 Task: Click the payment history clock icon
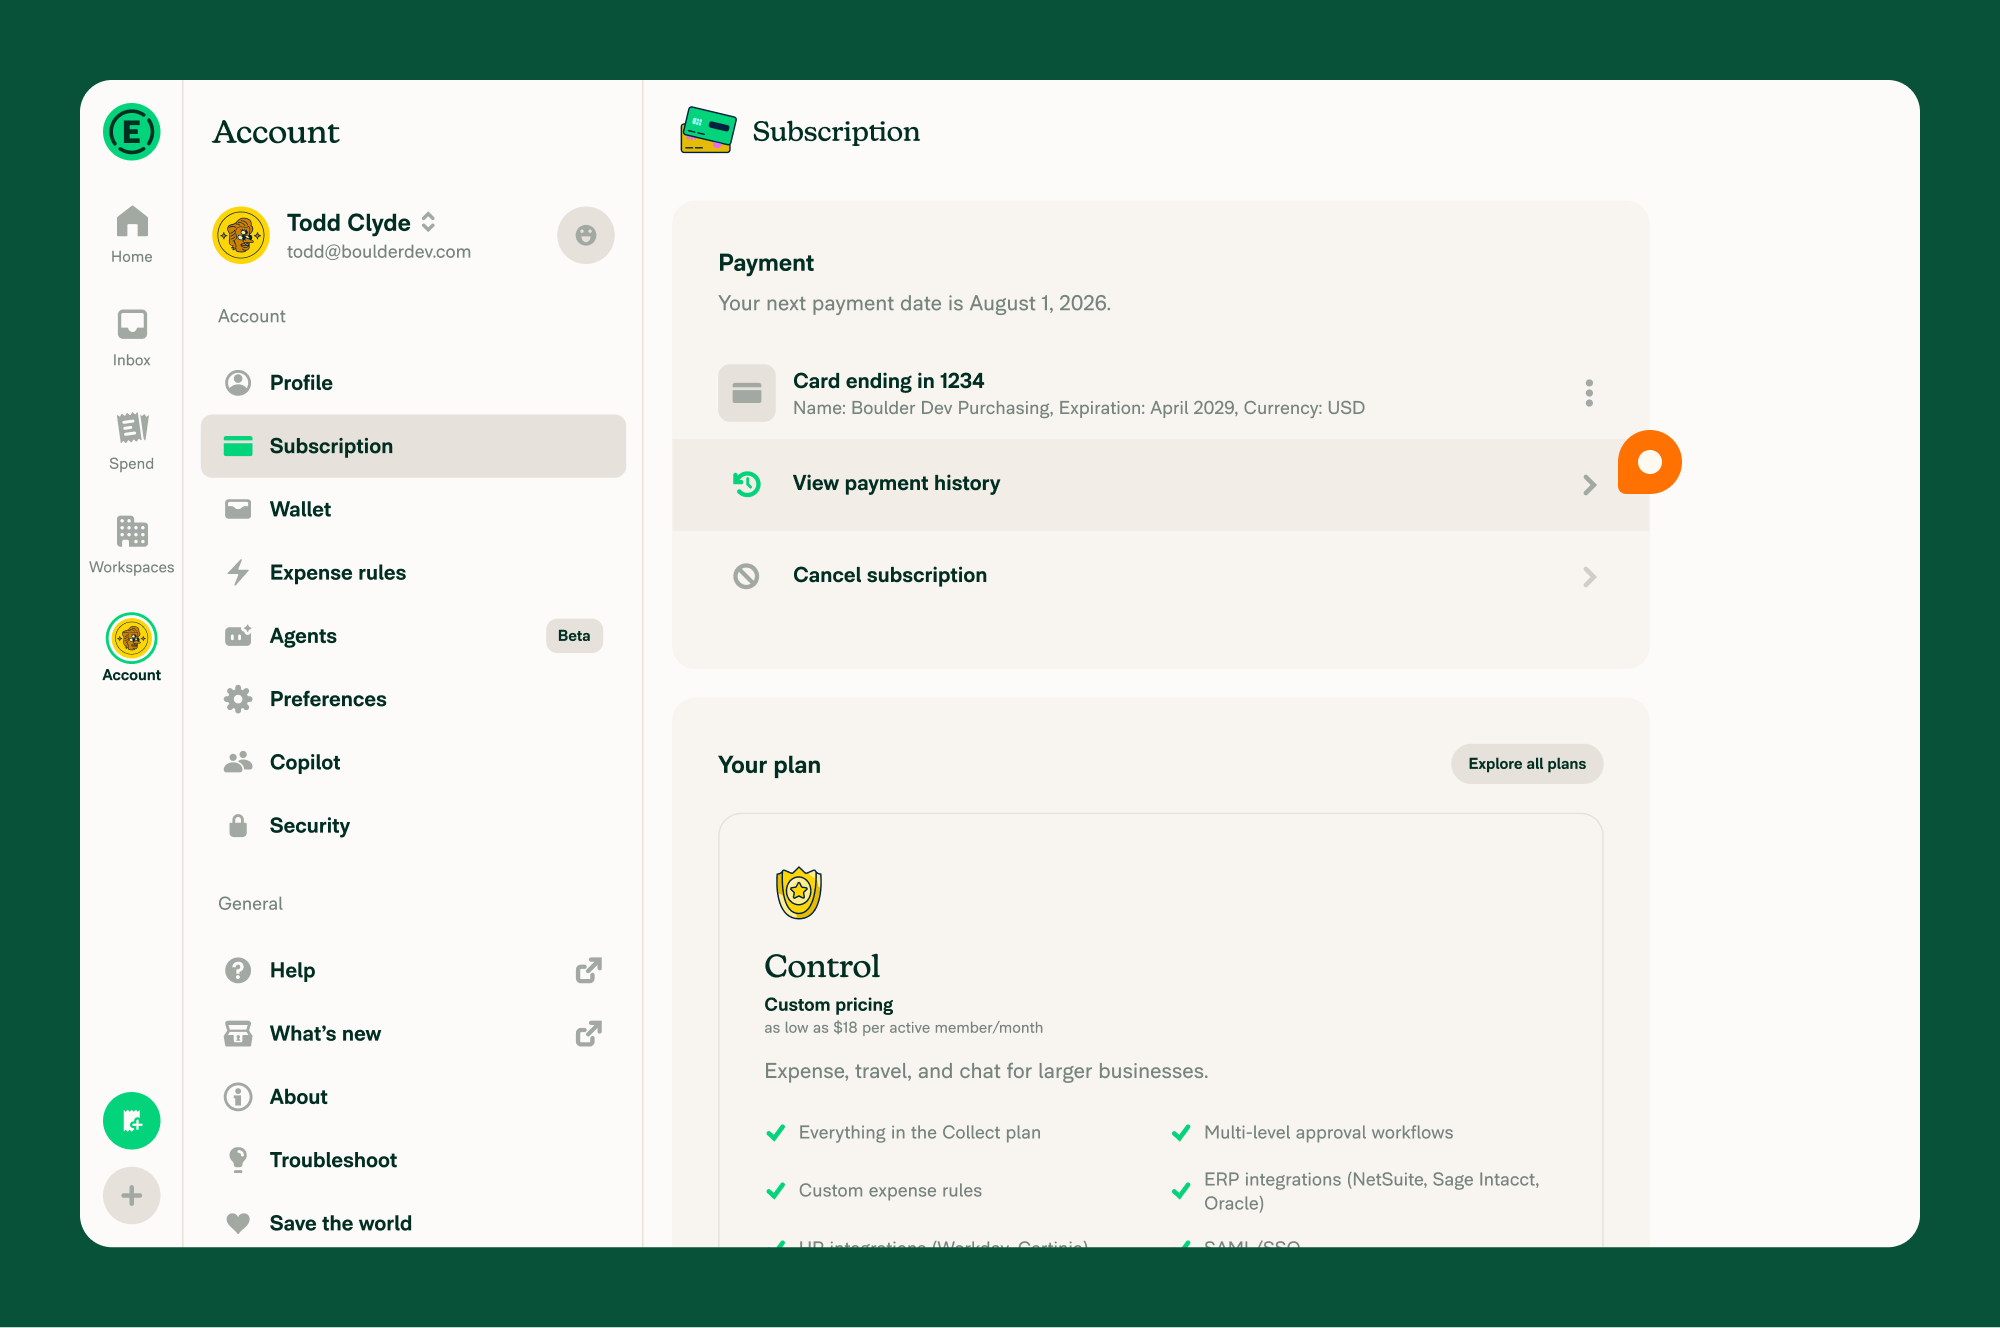click(x=747, y=484)
